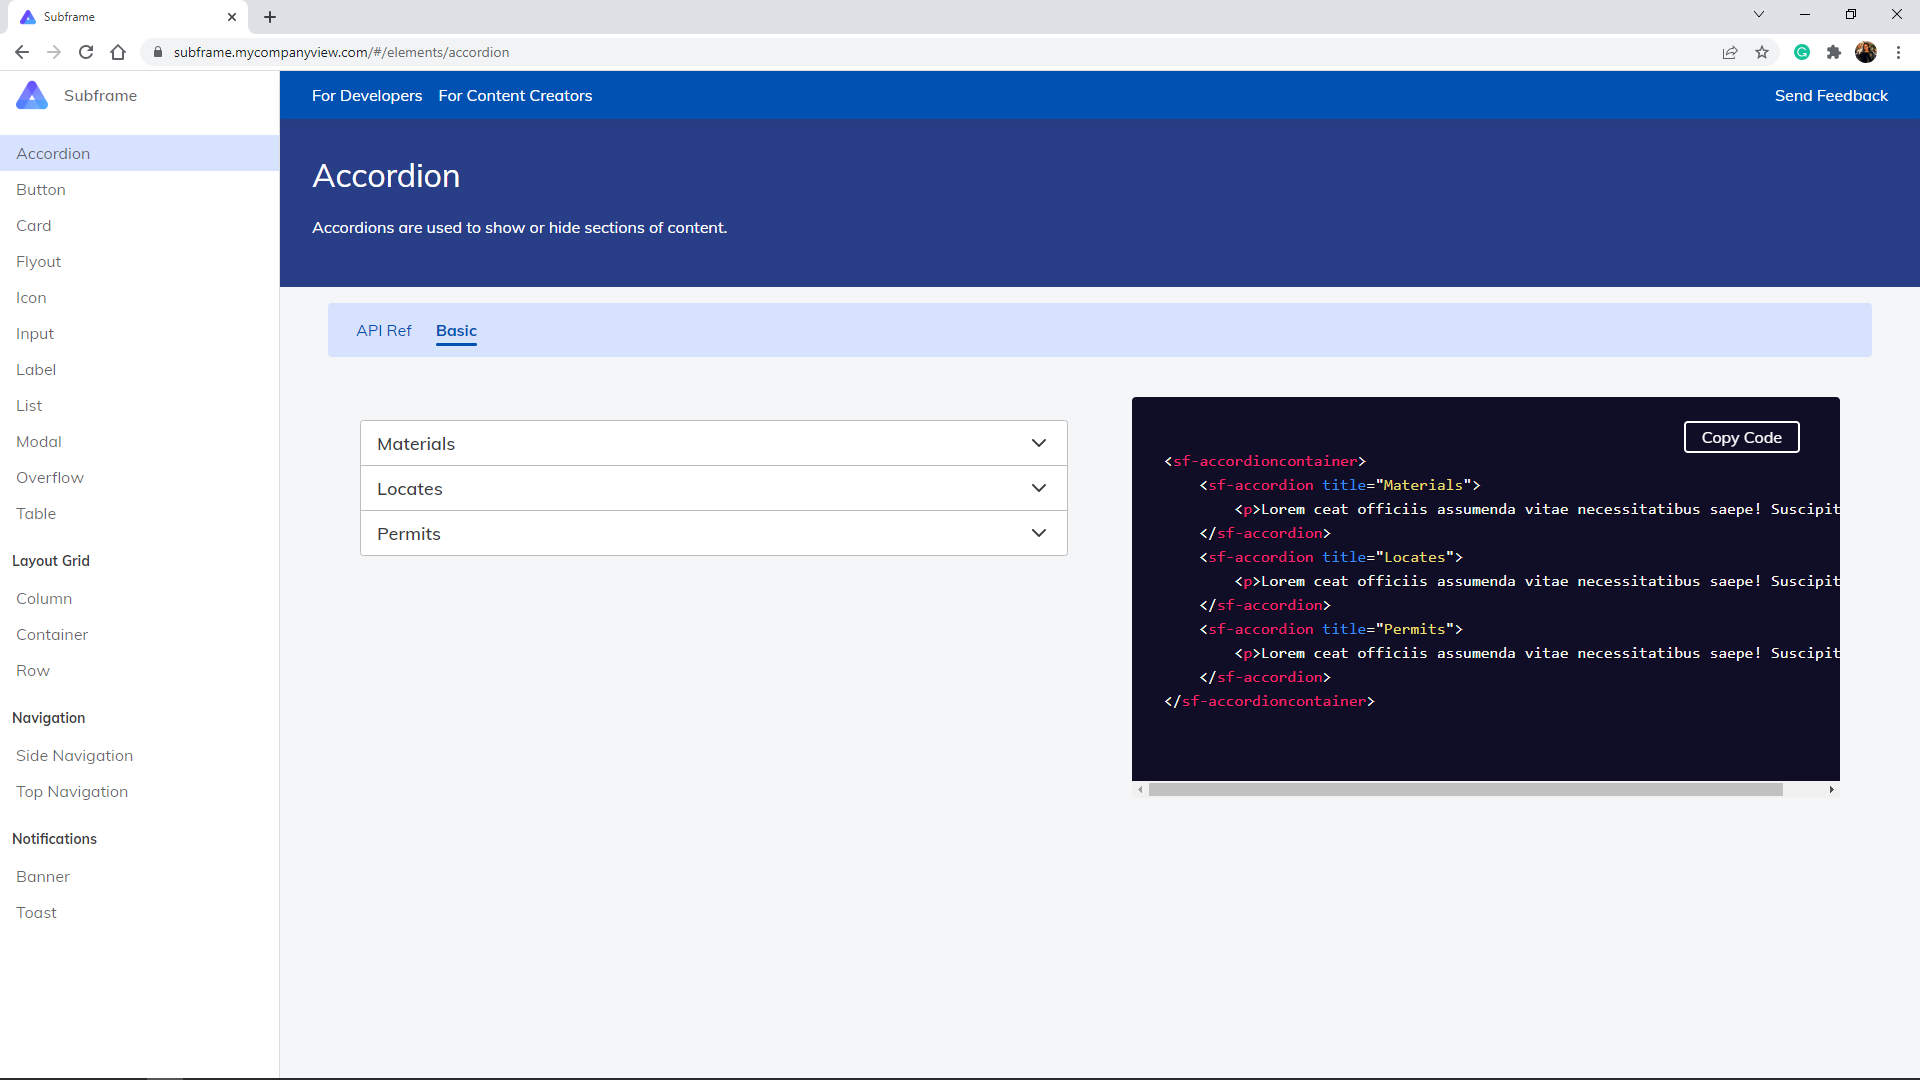Click the code panel horizontal scrollbar thumb
Image resolution: width=1920 pixels, height=1080 pixels.
(x=1466, y=790)
